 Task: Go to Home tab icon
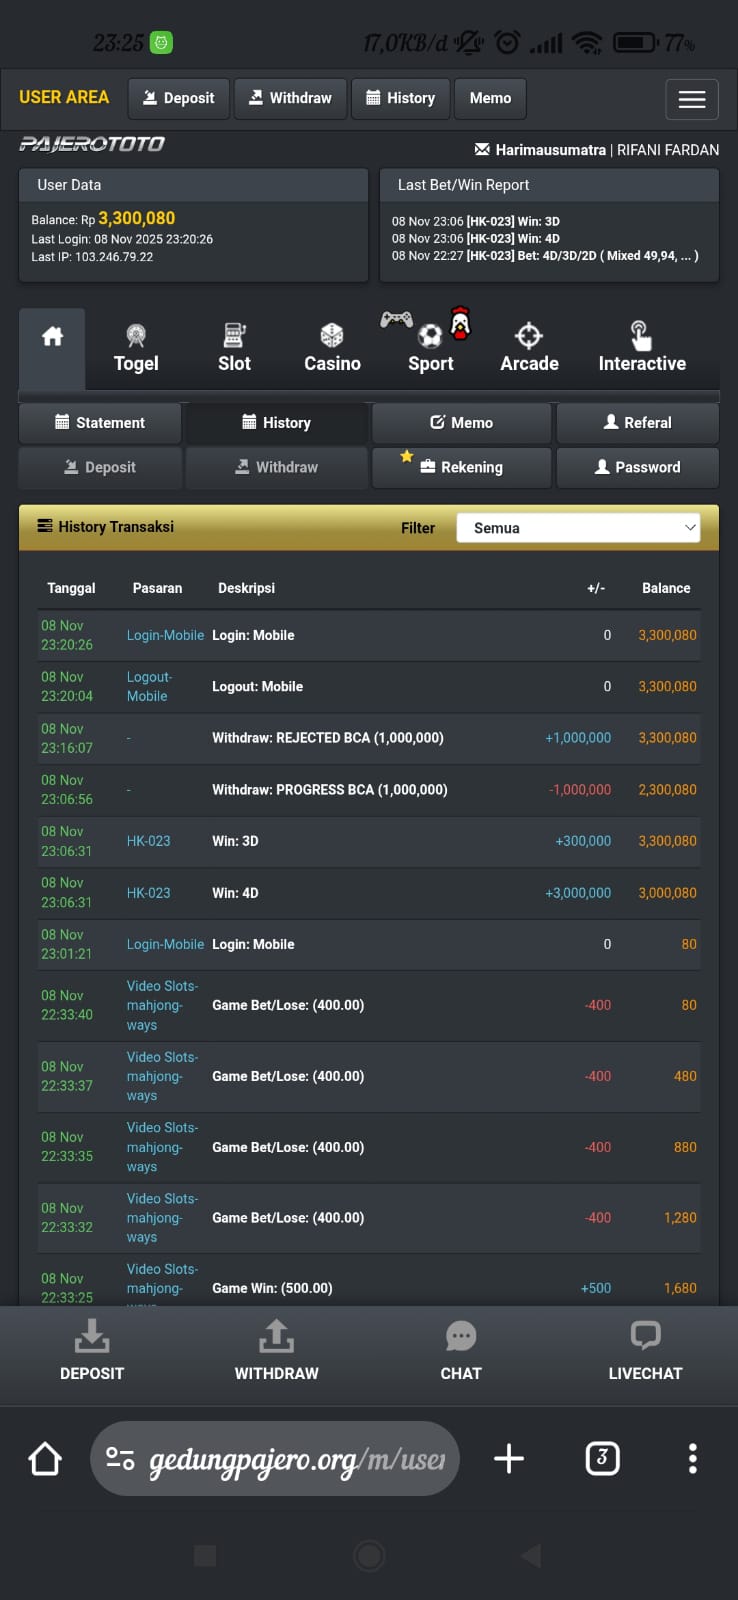(52, 337)
